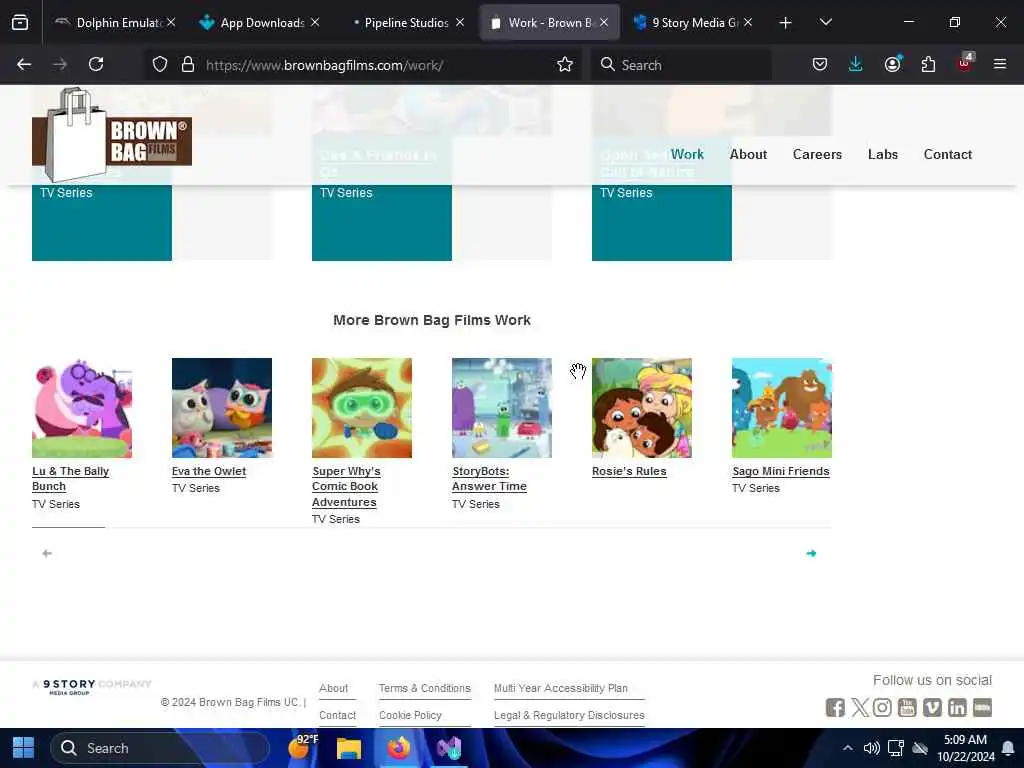Open footer Cookie Policy link
The height and width of the screenshot is (768, 1024).
pos(410,715)
